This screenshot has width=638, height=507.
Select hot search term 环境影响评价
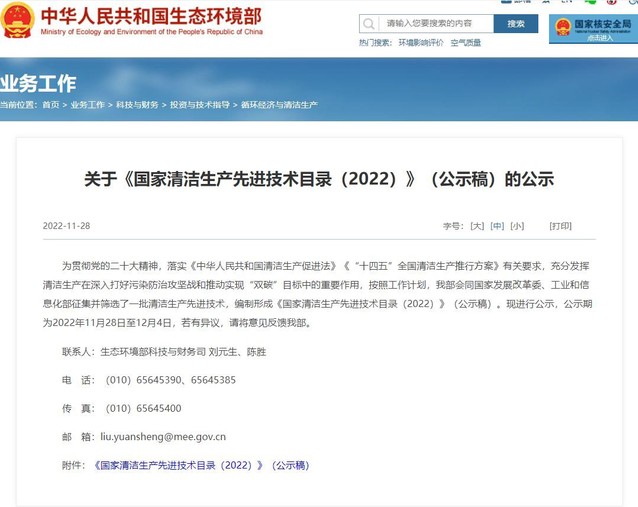[420, 43]
